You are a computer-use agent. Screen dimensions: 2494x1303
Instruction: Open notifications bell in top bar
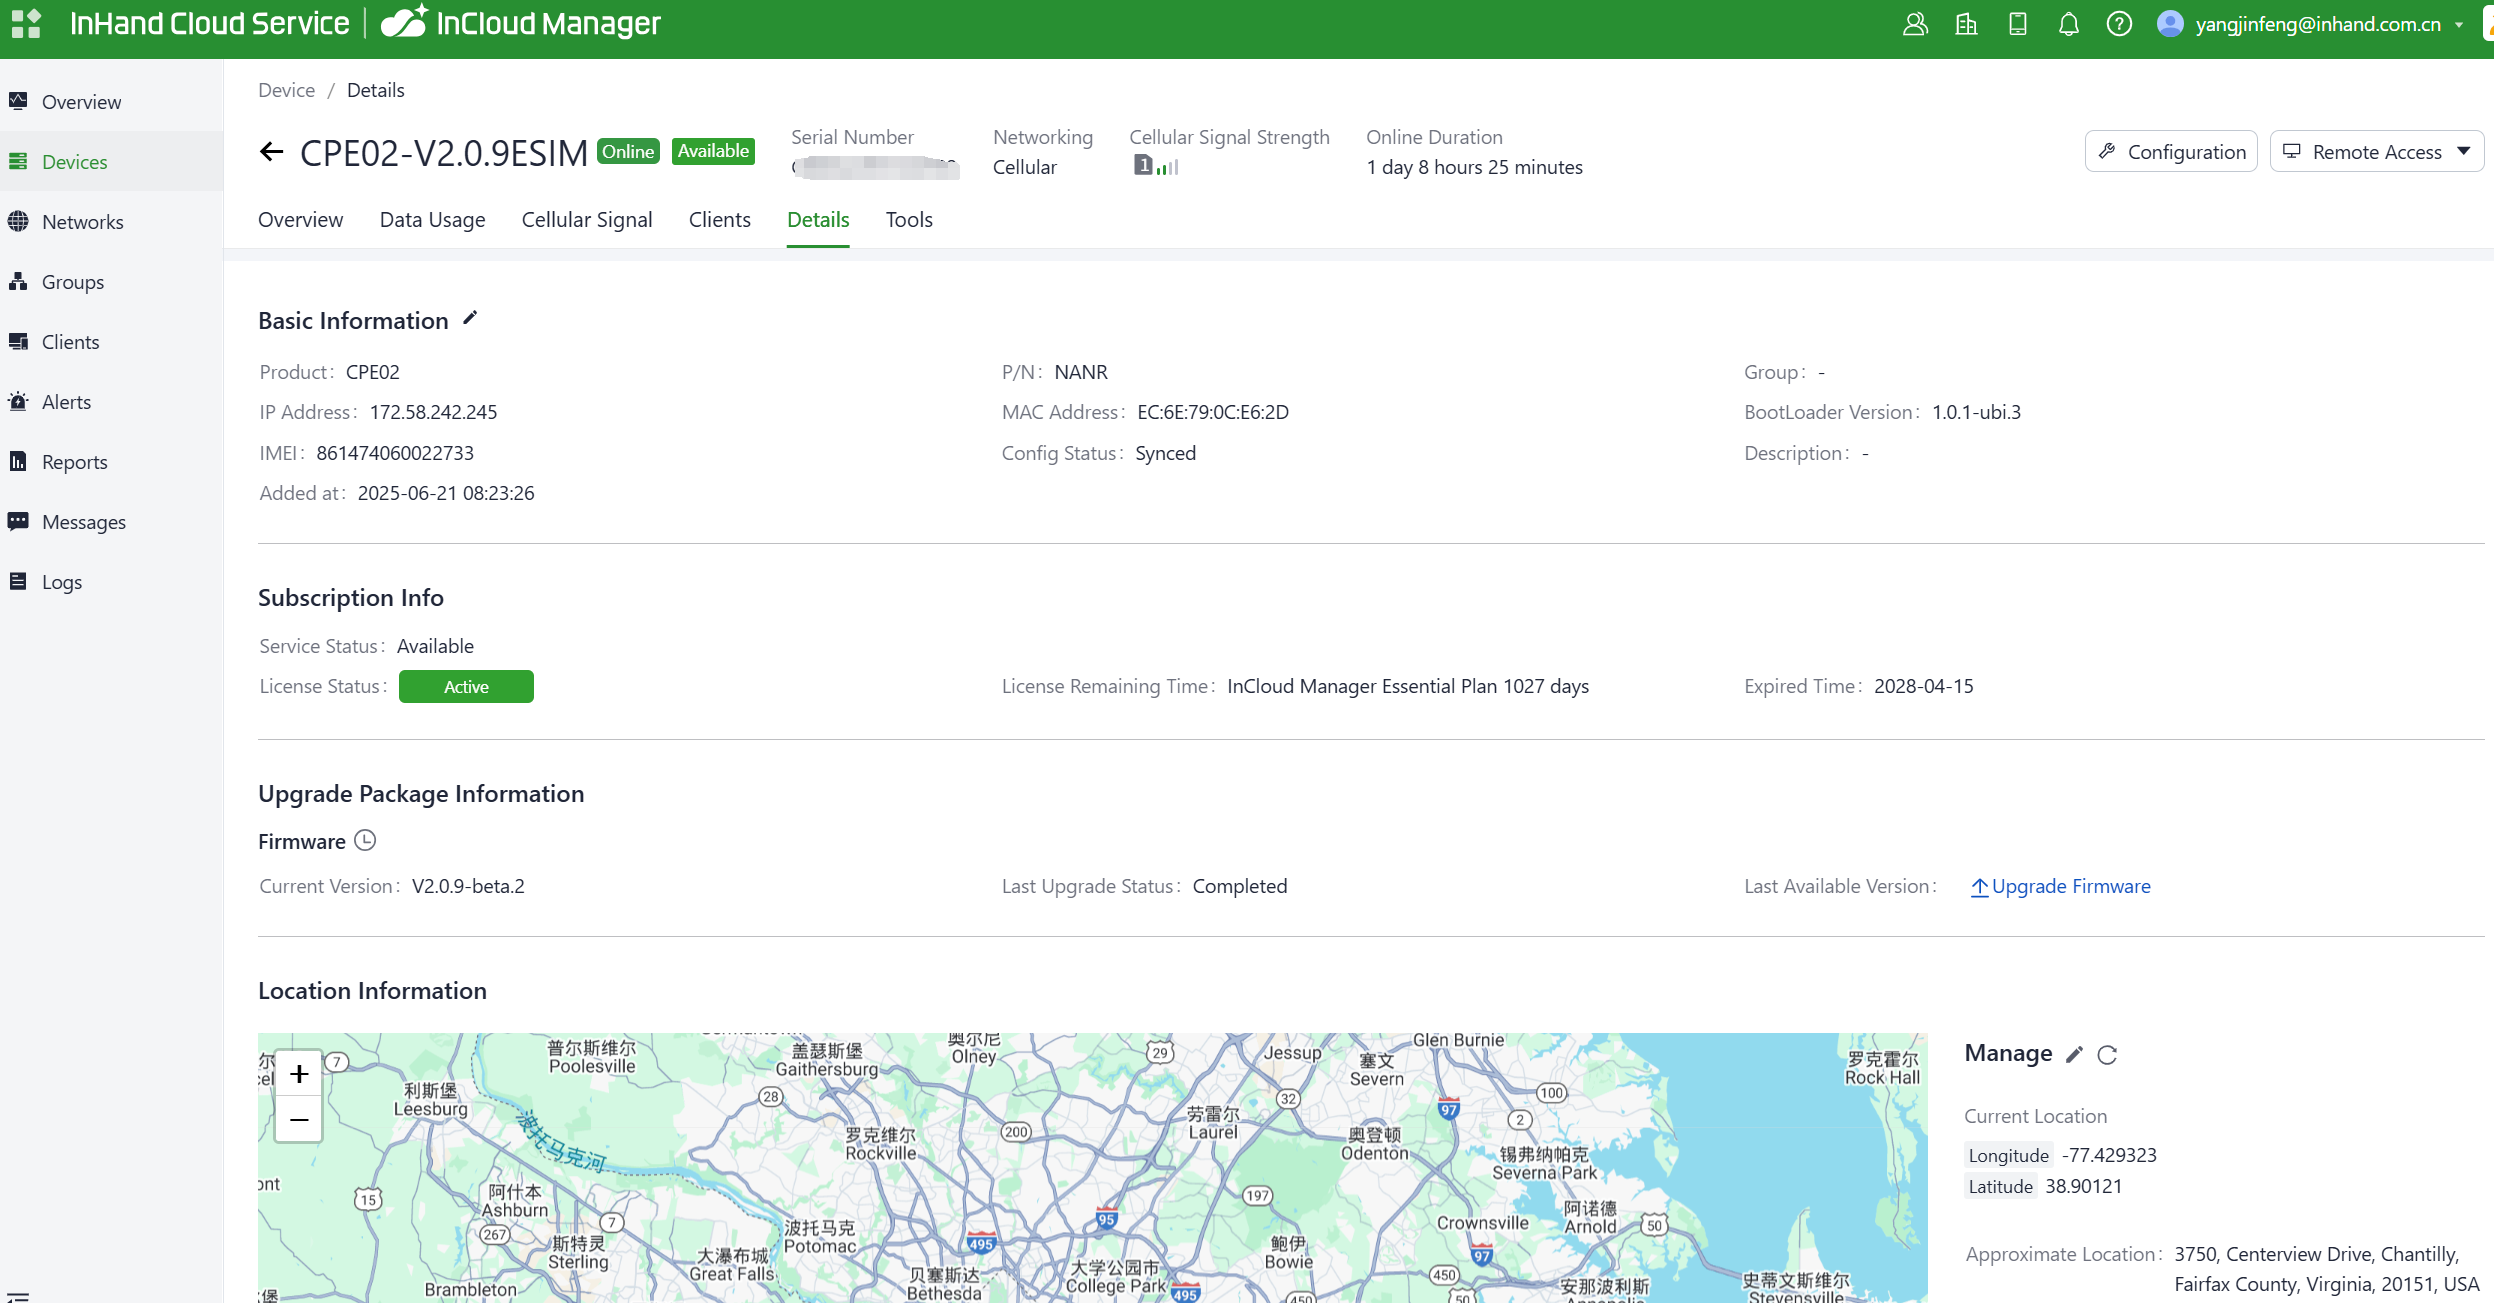coord(2068,24)
